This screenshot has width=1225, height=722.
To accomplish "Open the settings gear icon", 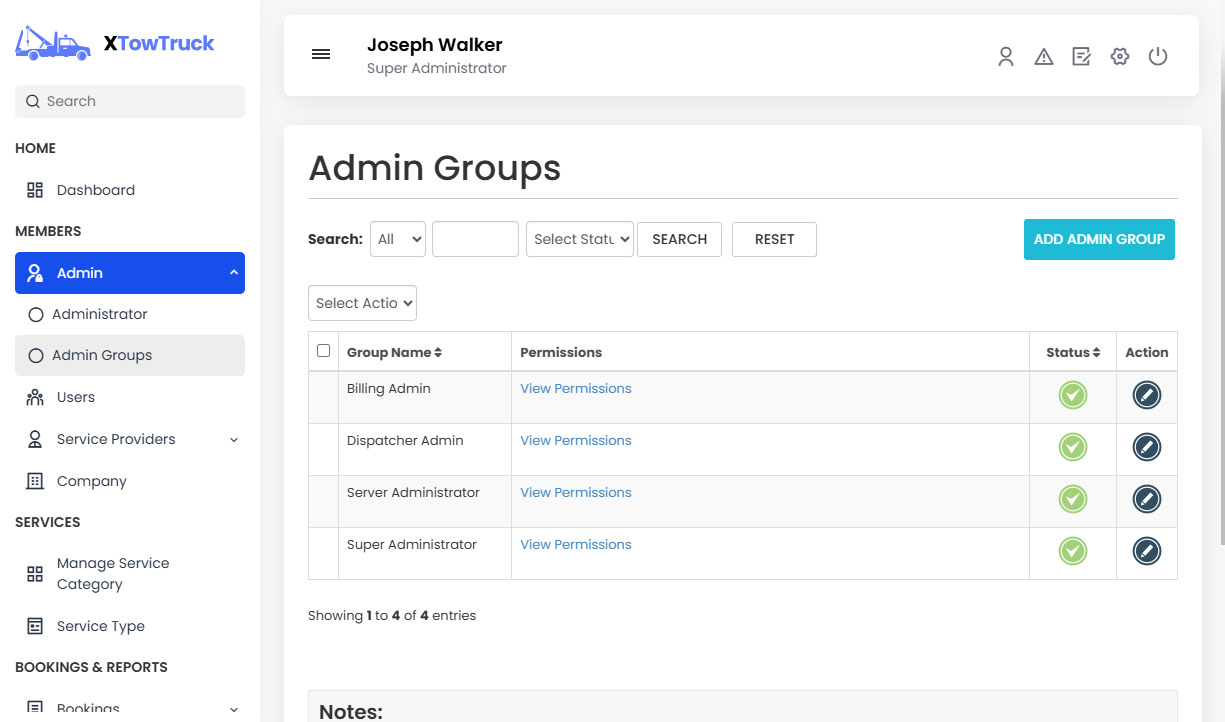I will tap(1119, 57).
